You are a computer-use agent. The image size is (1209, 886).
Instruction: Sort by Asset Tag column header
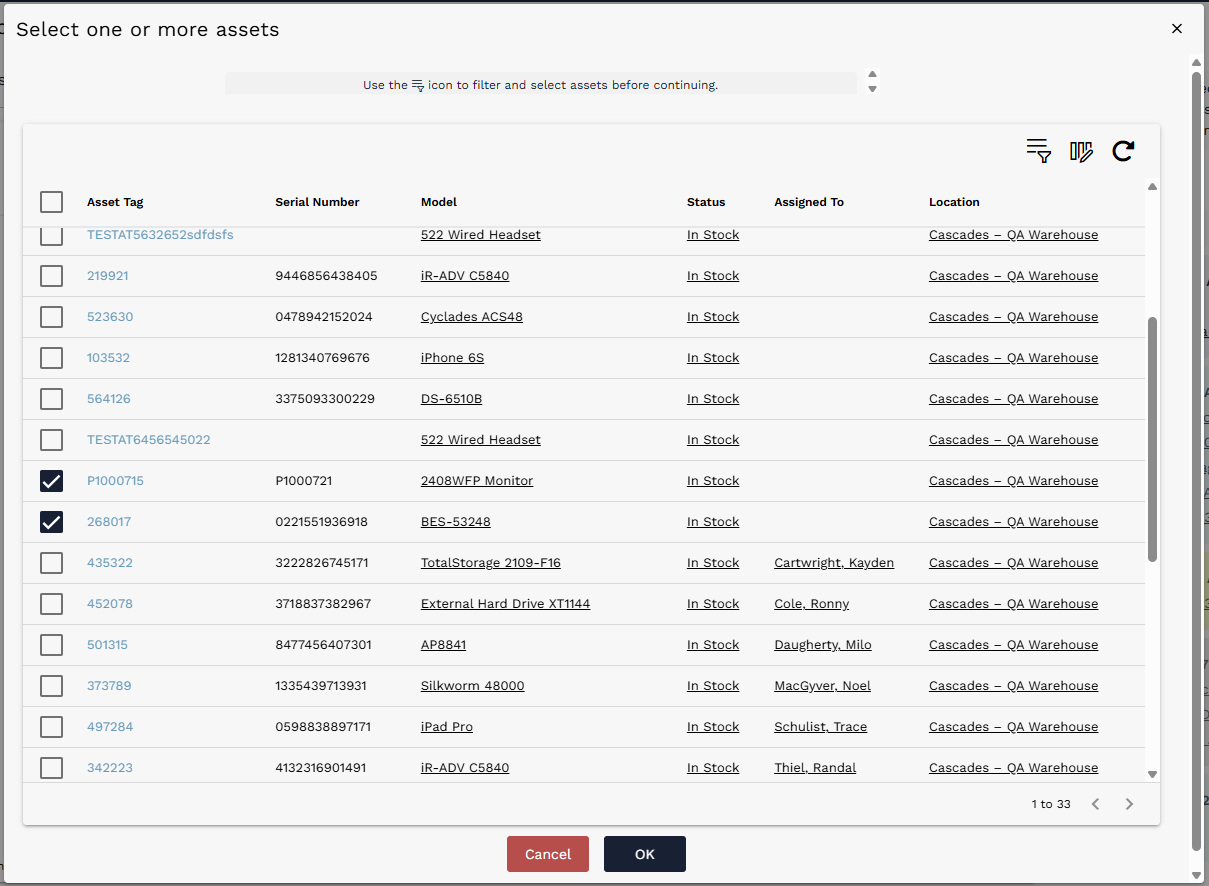115,202
